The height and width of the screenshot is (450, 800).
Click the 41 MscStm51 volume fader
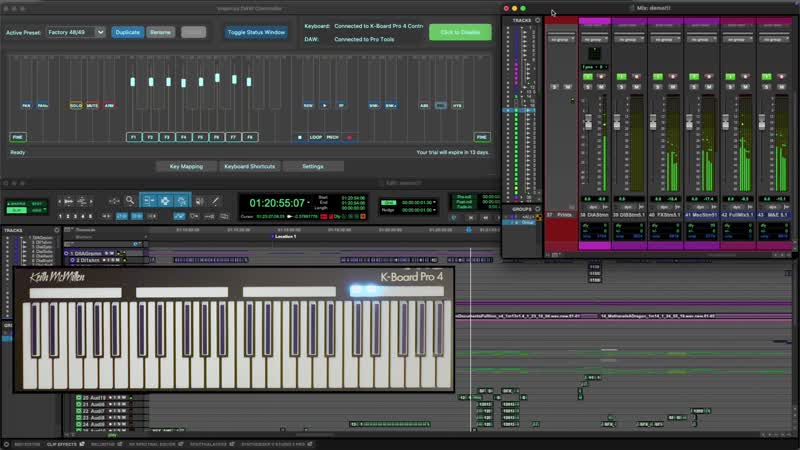pos(689,122)
